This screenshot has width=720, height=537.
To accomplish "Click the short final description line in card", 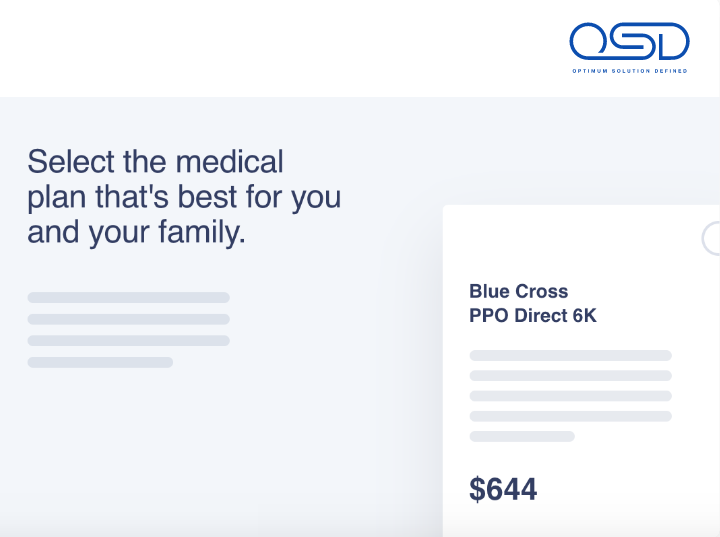I will pos(522,436).
